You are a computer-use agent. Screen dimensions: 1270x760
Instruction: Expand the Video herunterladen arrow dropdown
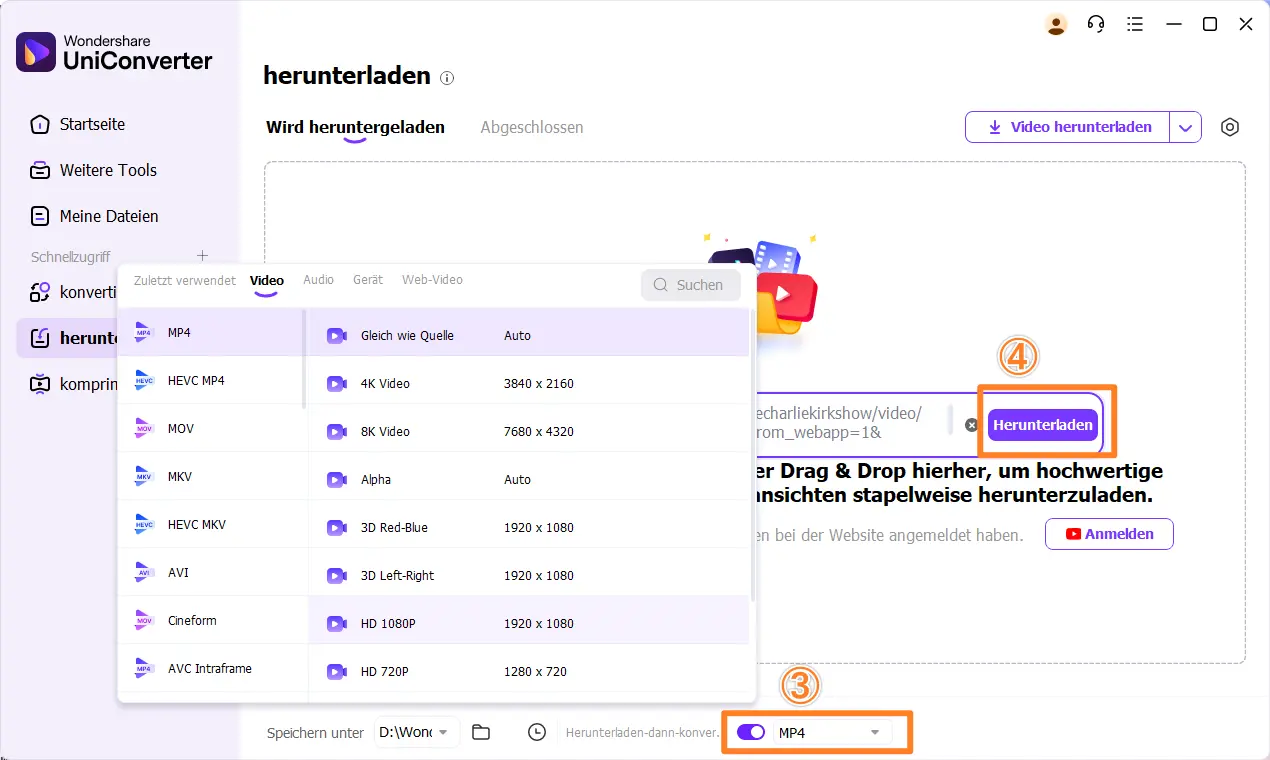pyautogui.click(x=1185, y=127)
